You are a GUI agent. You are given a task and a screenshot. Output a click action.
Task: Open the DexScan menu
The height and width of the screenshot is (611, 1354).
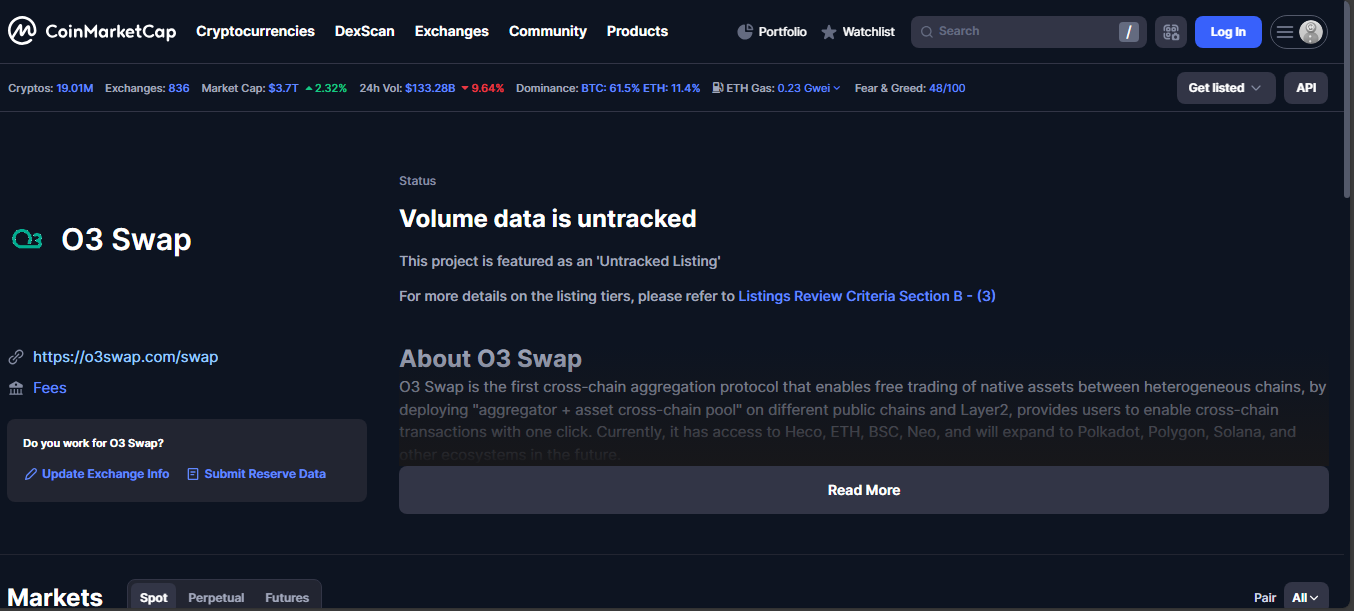364,32
